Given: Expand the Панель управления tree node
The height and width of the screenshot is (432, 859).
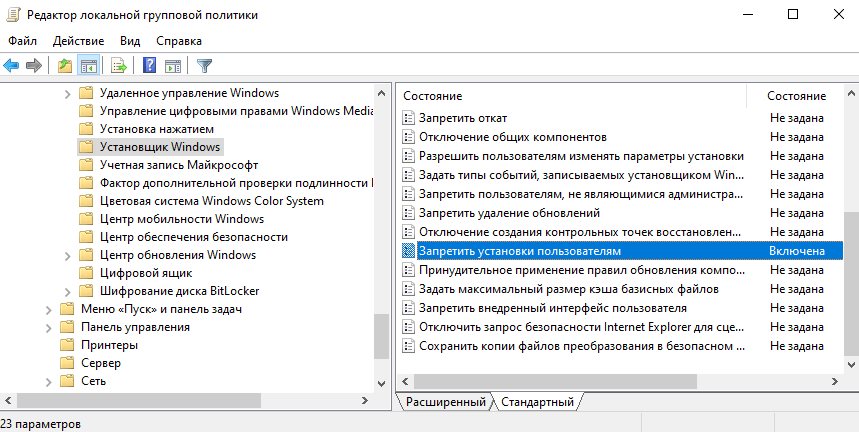Looking at the screenshot, I should click(x=49, y=327).
